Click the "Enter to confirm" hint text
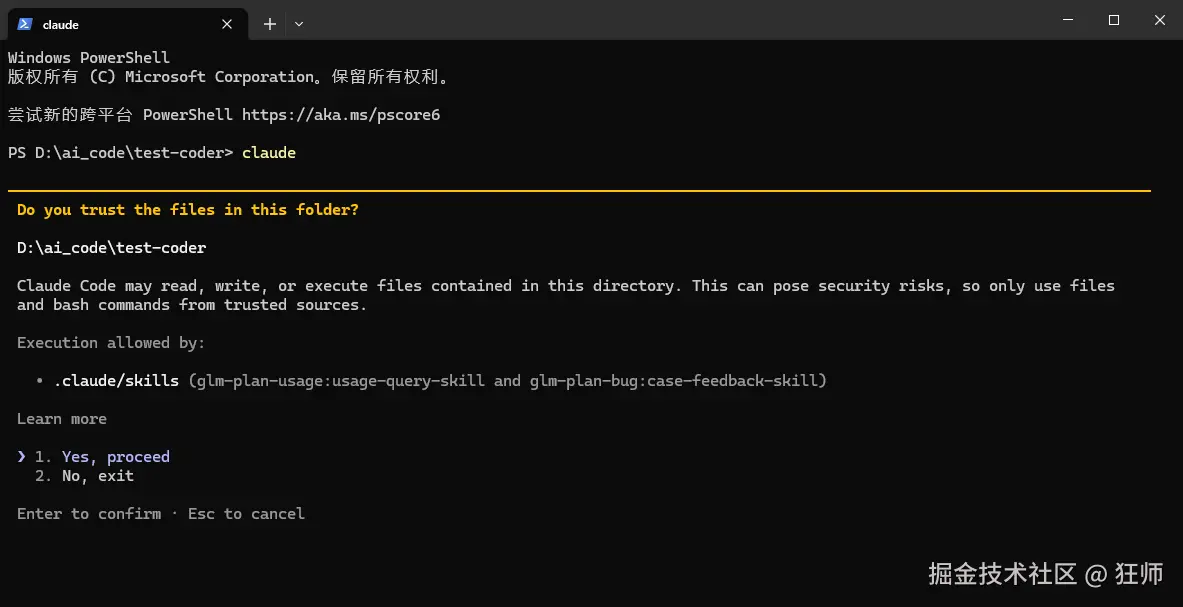Viewport: 1183px width, 607px height. point(88,514)
